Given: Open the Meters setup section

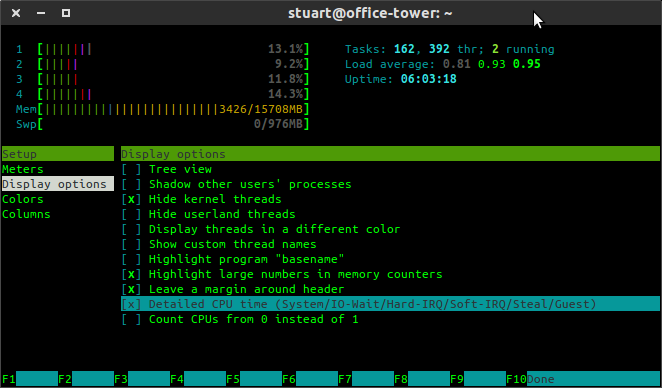Looking at the screenshot, I should pyautogui.click(x=23, y=169).
